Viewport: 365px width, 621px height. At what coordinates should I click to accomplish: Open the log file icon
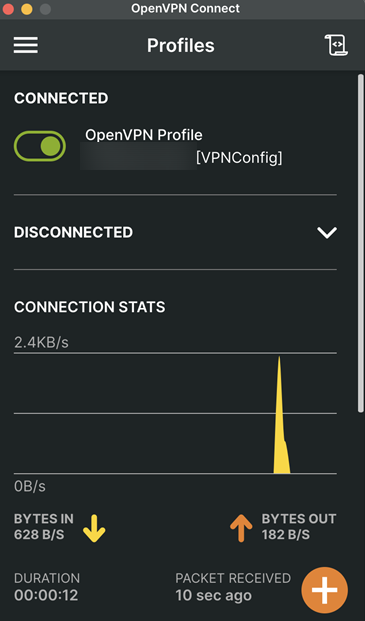[336, 45]
